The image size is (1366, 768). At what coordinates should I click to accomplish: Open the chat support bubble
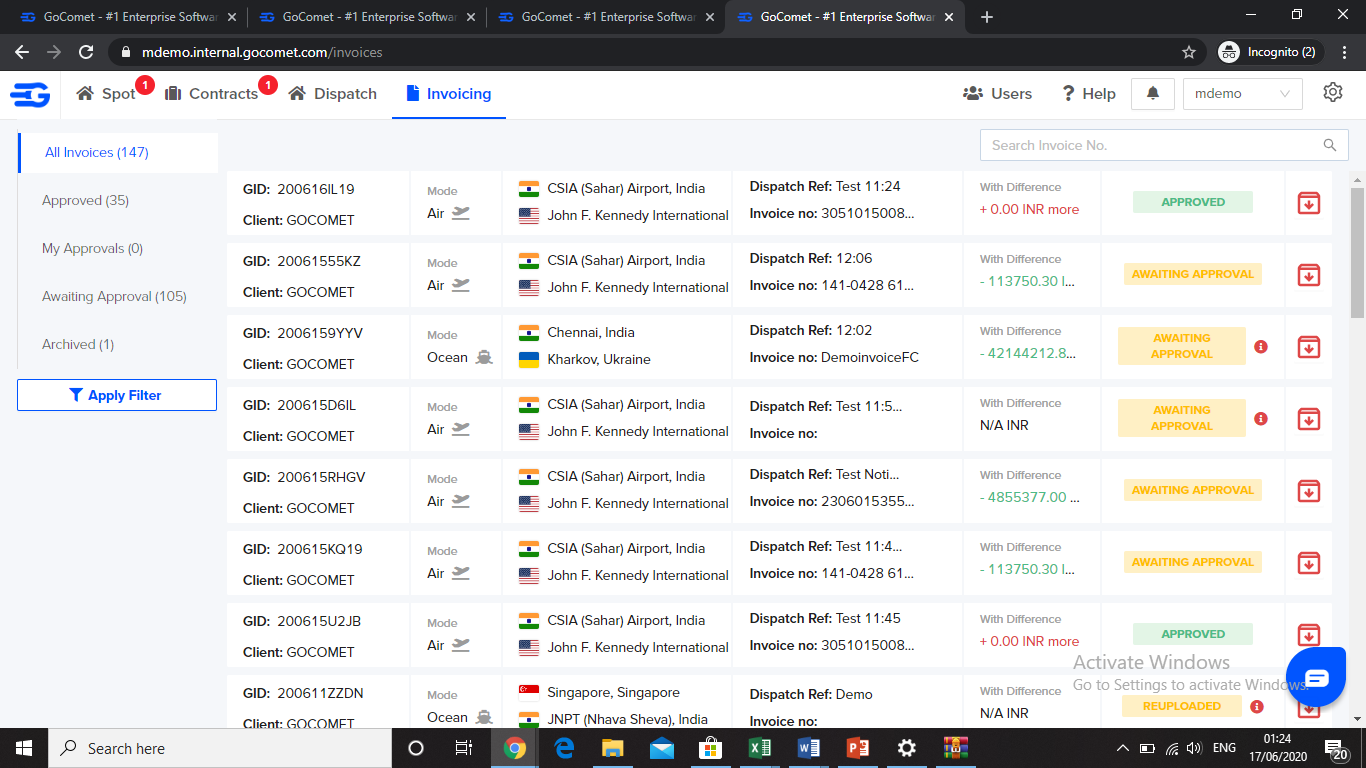[x=1316, y=678]
